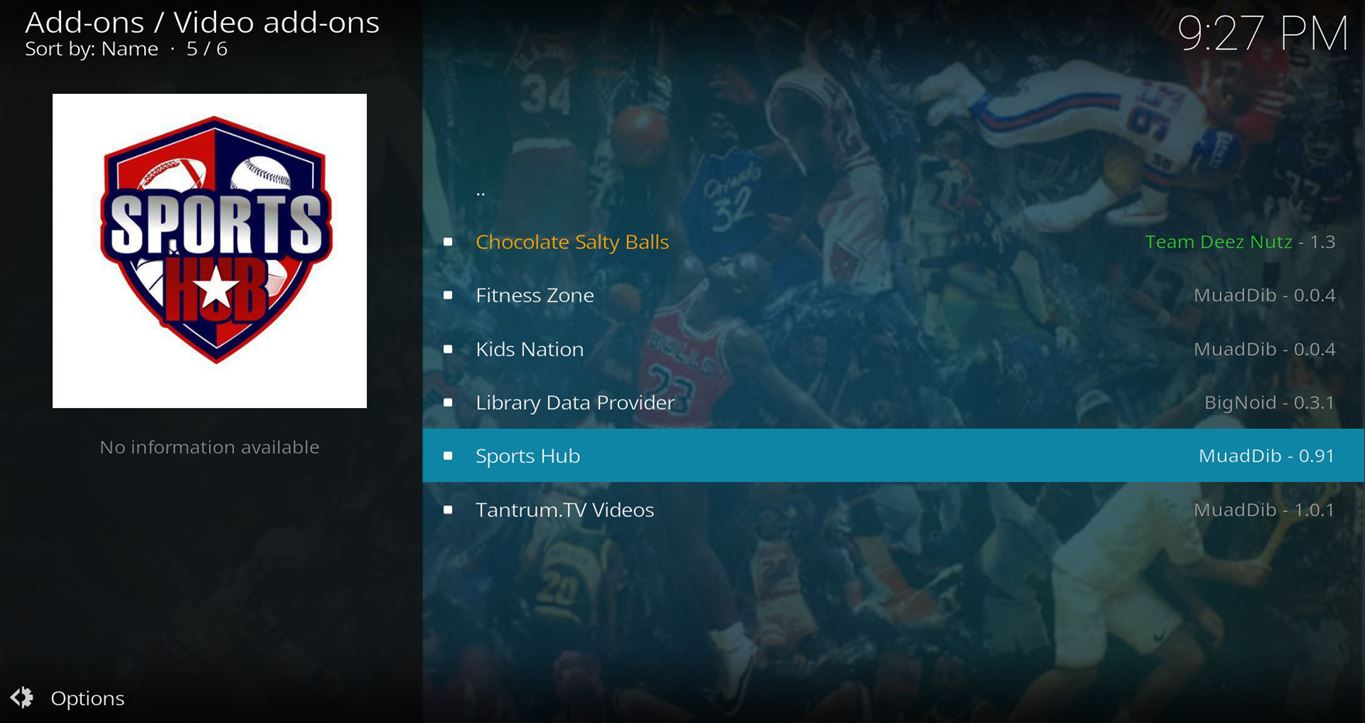This screenshot has height=723, width=1365.
Task: Click the bullet icon beside Kids Nation
Action: click(x=448, y=349)
